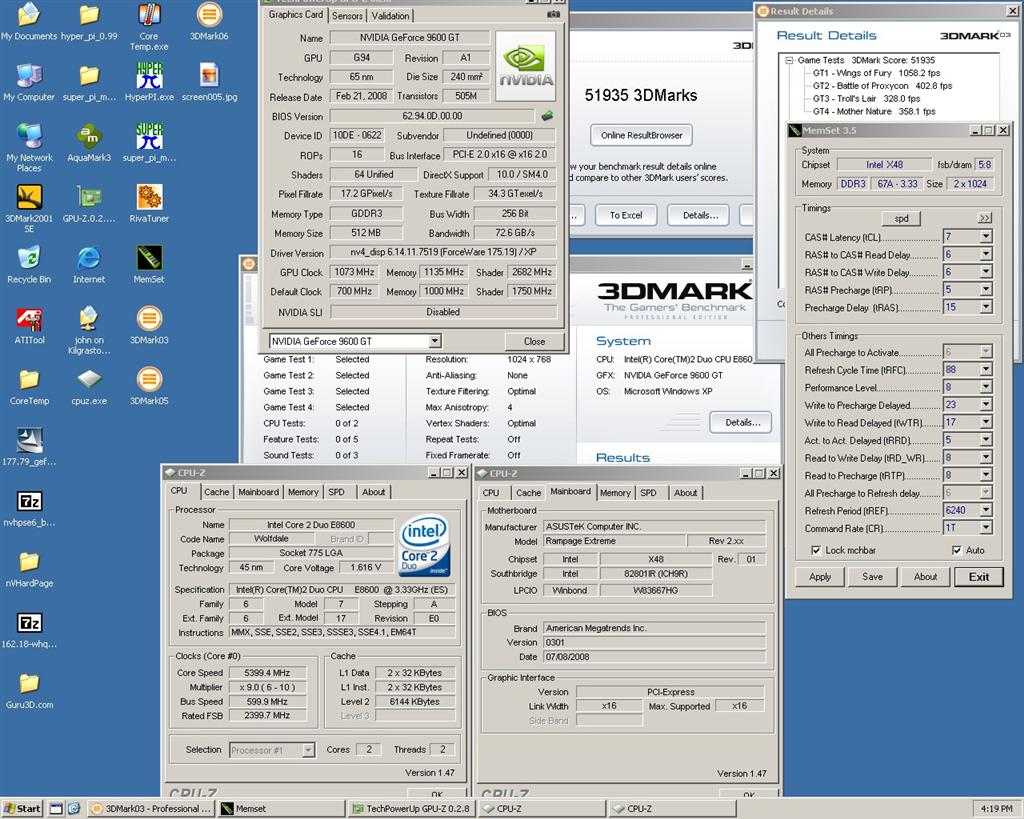Viewport: 1024px width, 819px height.
Task: Open Write to Read Delayed (tWTR) dropdown
Action: (986, 423)
